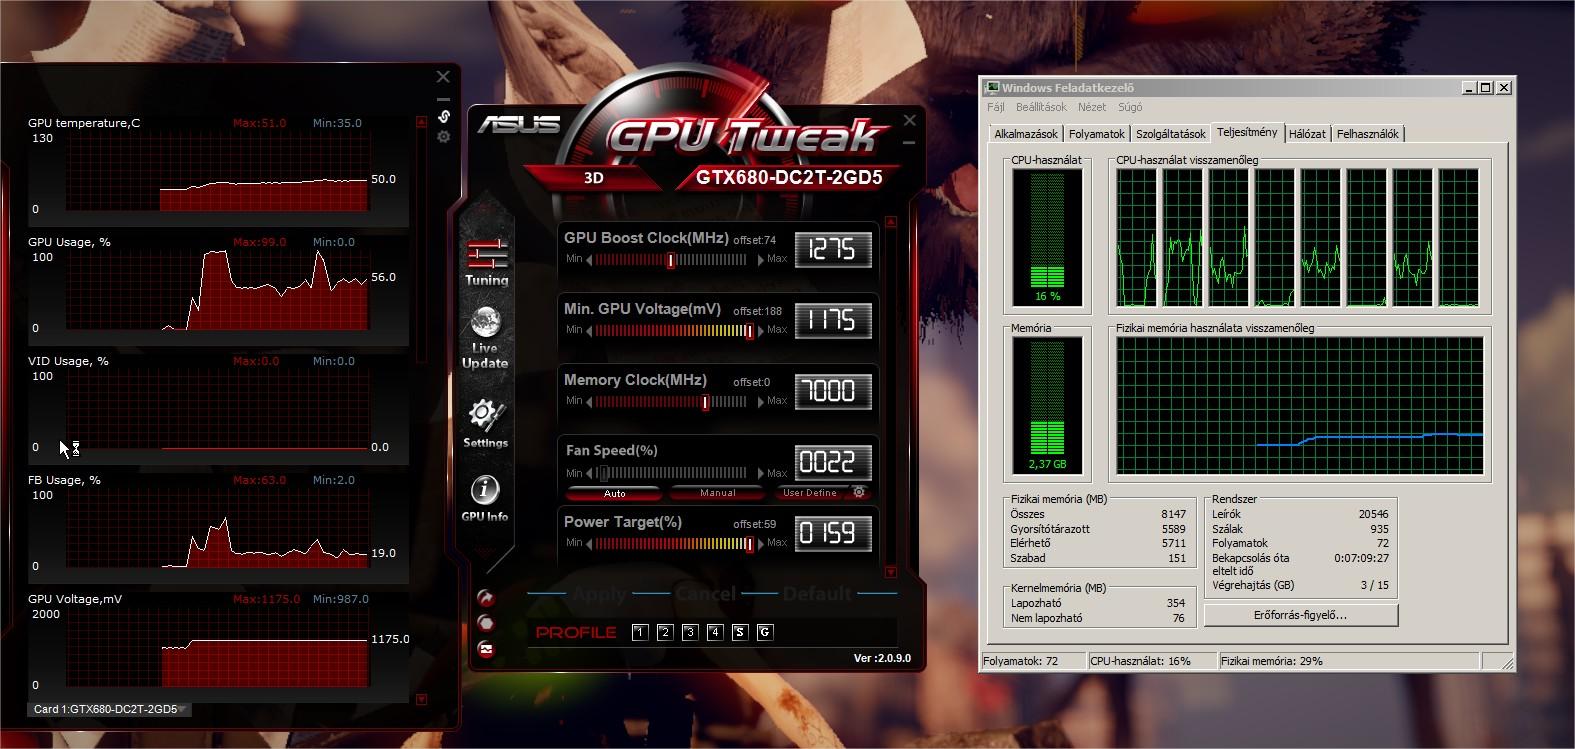The height and width of the screenshot is (749, 1575).
Task: Click the Memory Clock slider handle
Action: (706, 402)
